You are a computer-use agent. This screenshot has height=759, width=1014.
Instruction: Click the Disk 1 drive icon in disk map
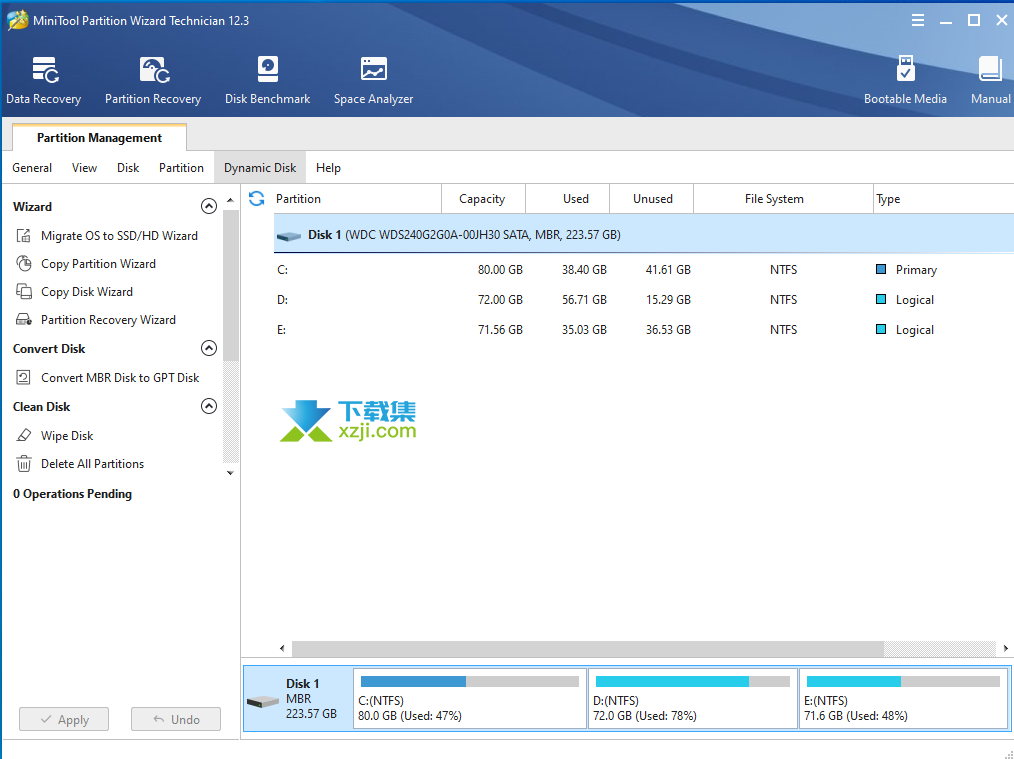point(263,701)
